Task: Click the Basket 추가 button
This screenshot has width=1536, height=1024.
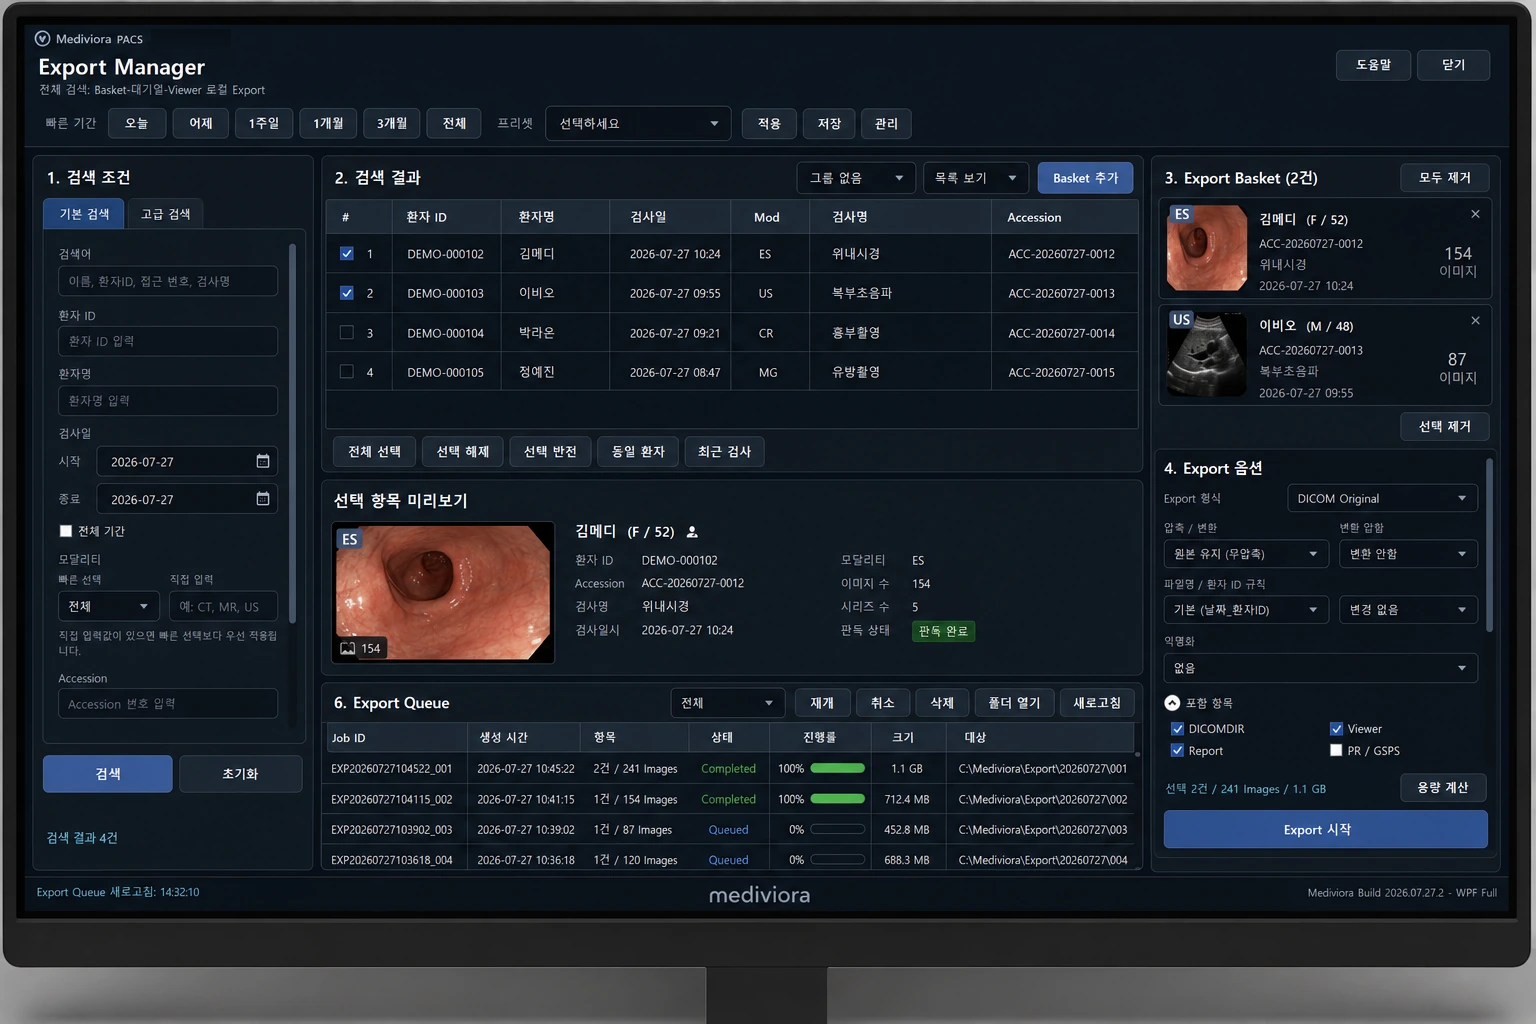Action: click(x=1086, y=178)
